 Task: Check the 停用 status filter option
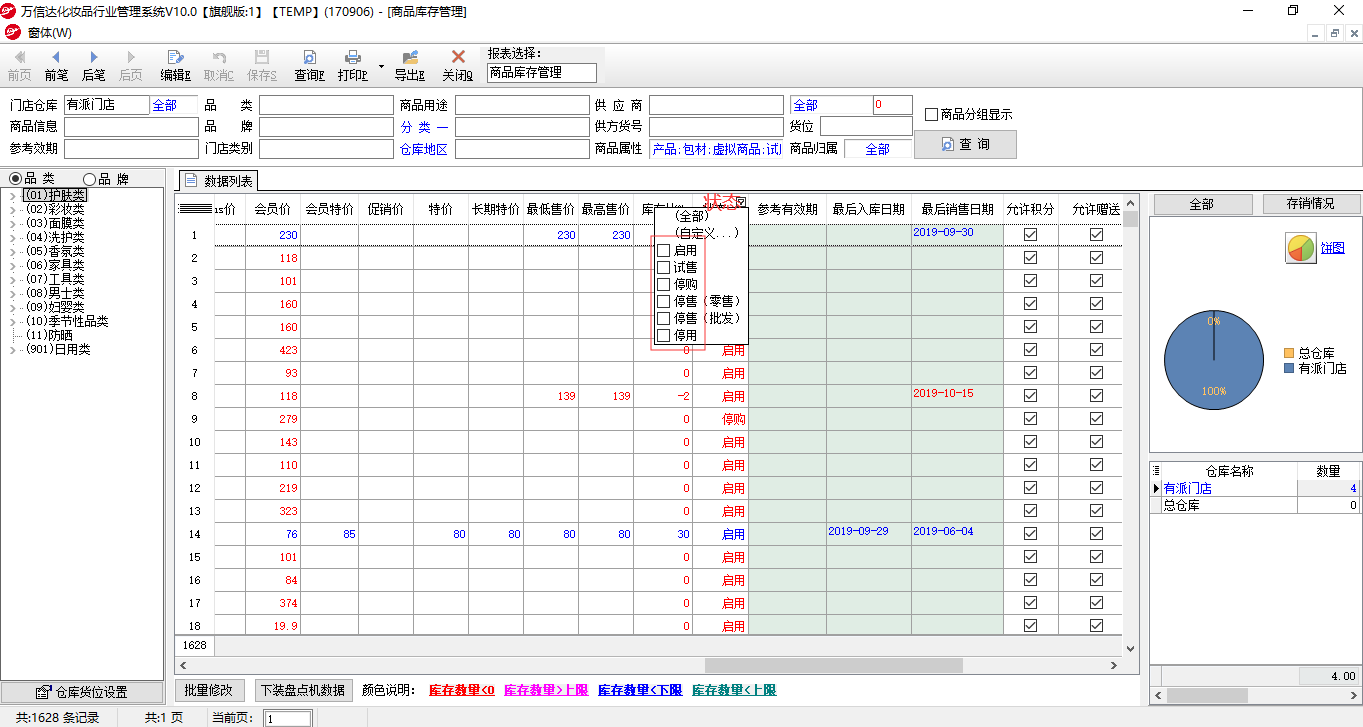tap(663, 335)
